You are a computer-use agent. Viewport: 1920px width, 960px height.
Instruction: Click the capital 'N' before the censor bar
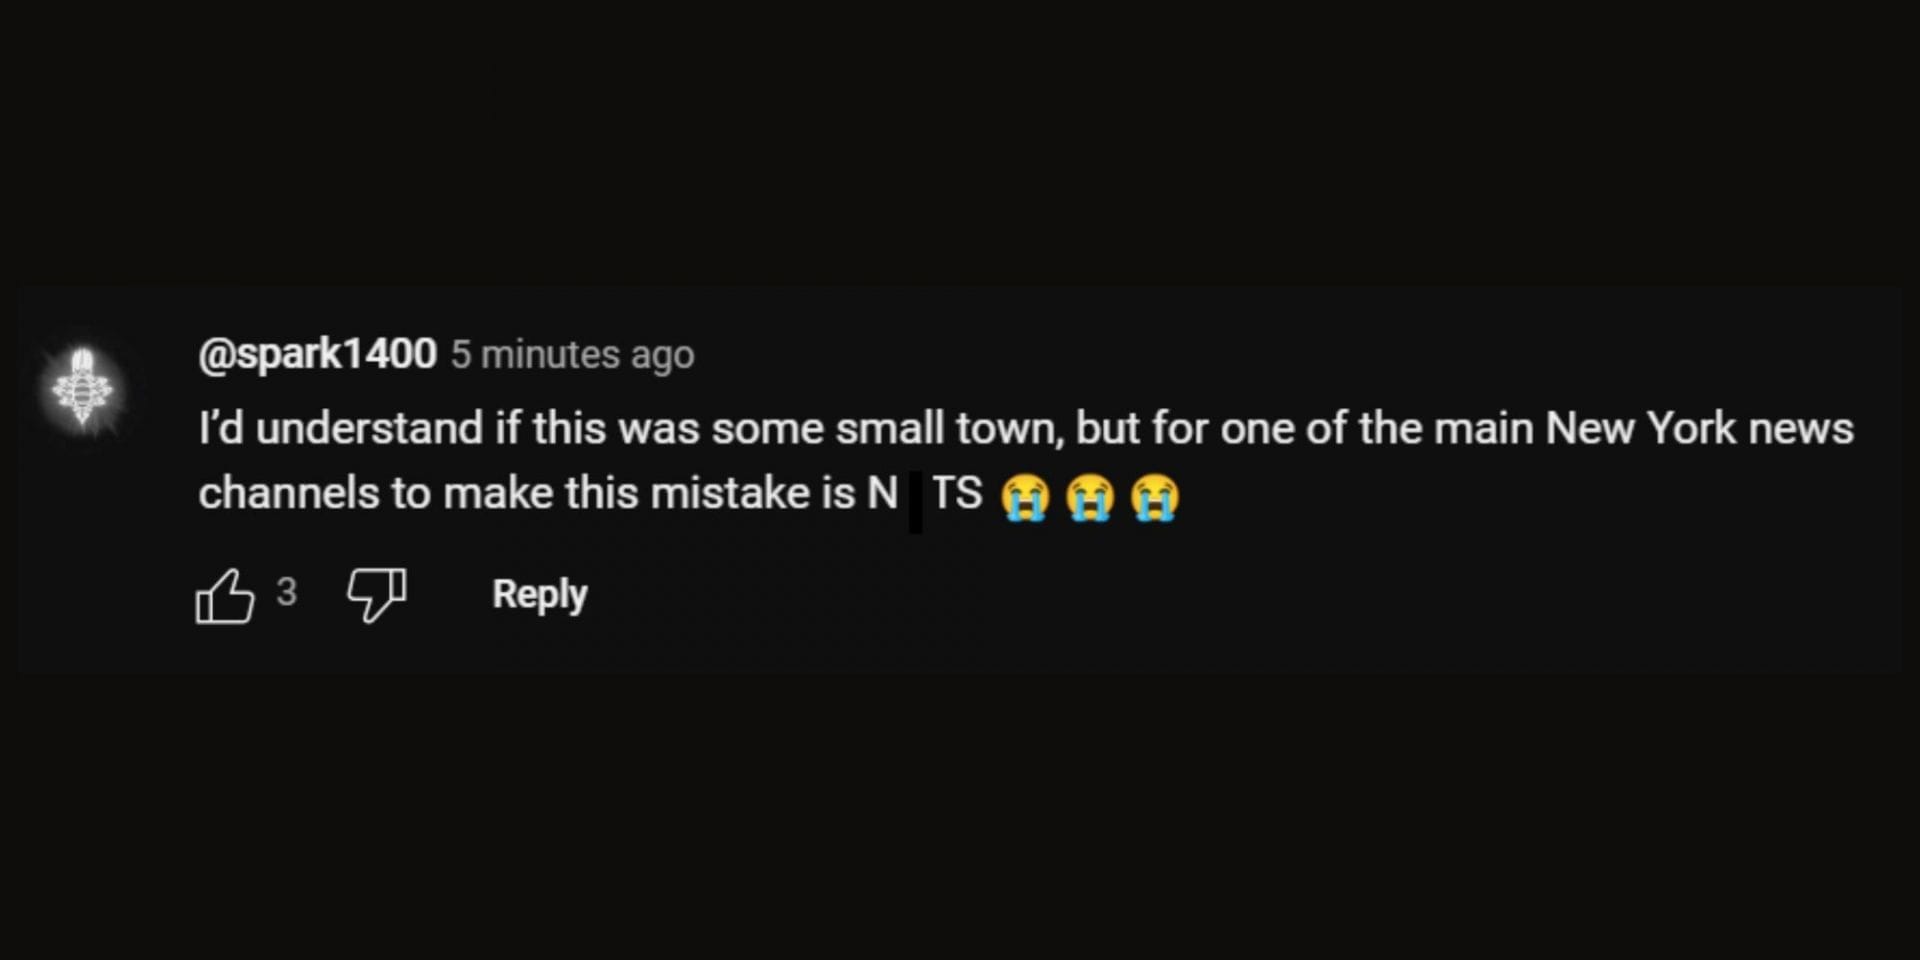[882, 493]
